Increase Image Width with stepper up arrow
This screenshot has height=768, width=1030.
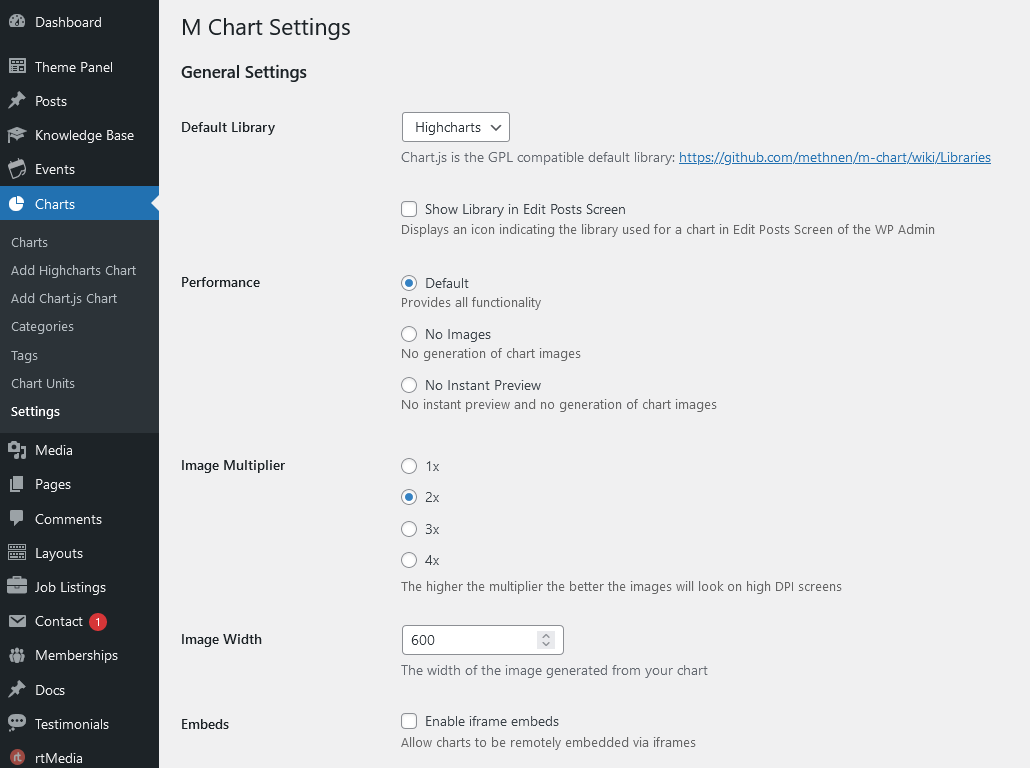[x=546, y=635]
